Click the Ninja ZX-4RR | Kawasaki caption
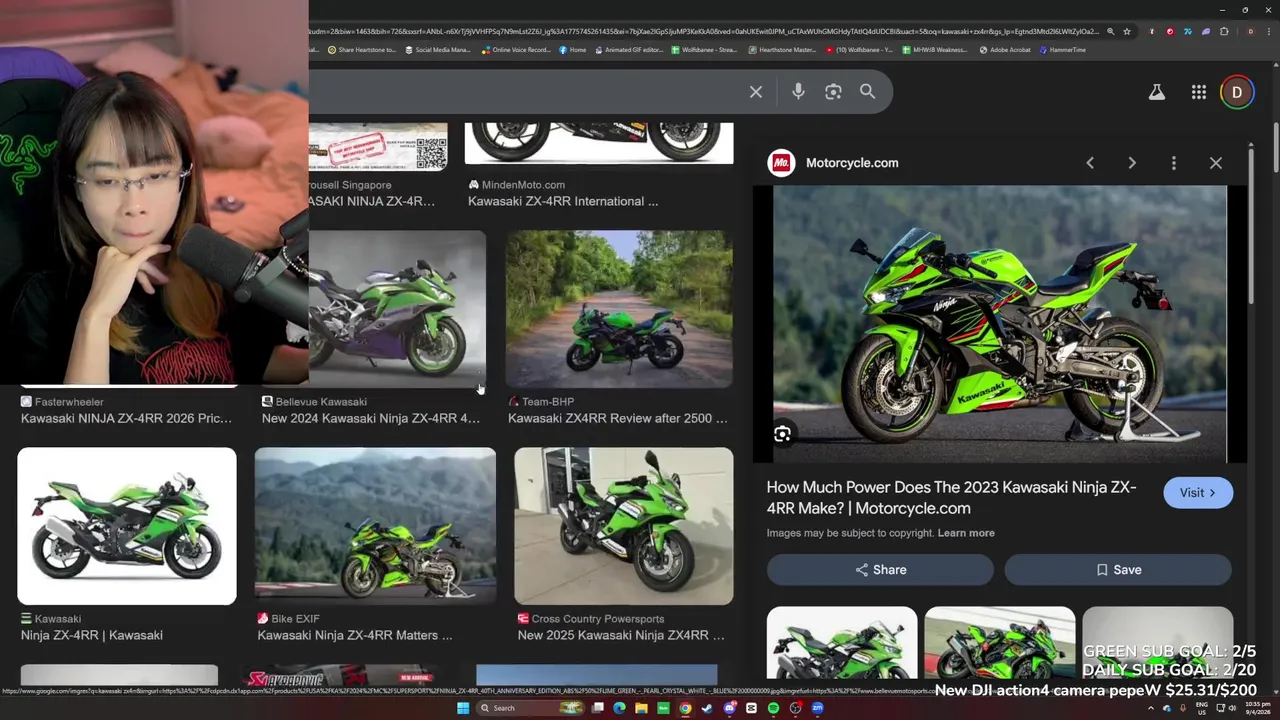The width and height of the screenshot is (1280, 720). [x=92, y=635]
